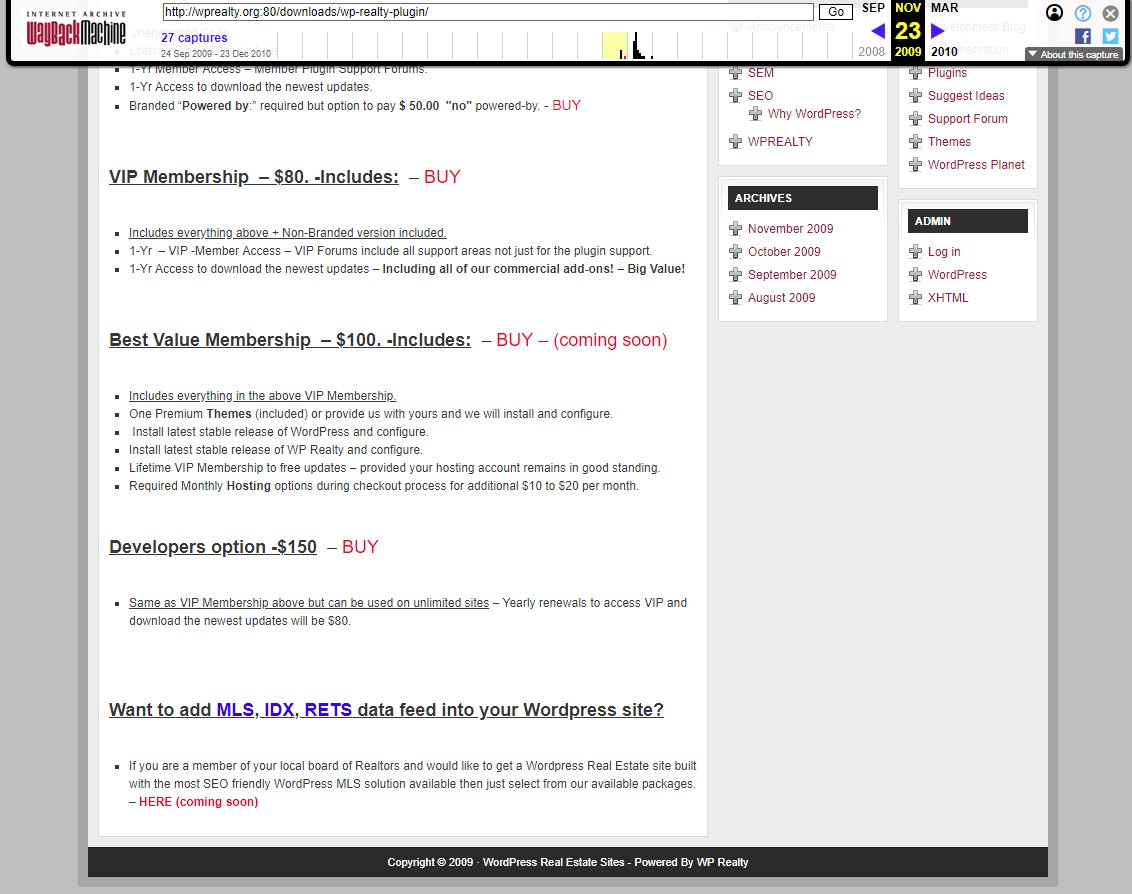Select year 2010 in timeline
The image size is (1132, 894).
click(x=944, y=51)
